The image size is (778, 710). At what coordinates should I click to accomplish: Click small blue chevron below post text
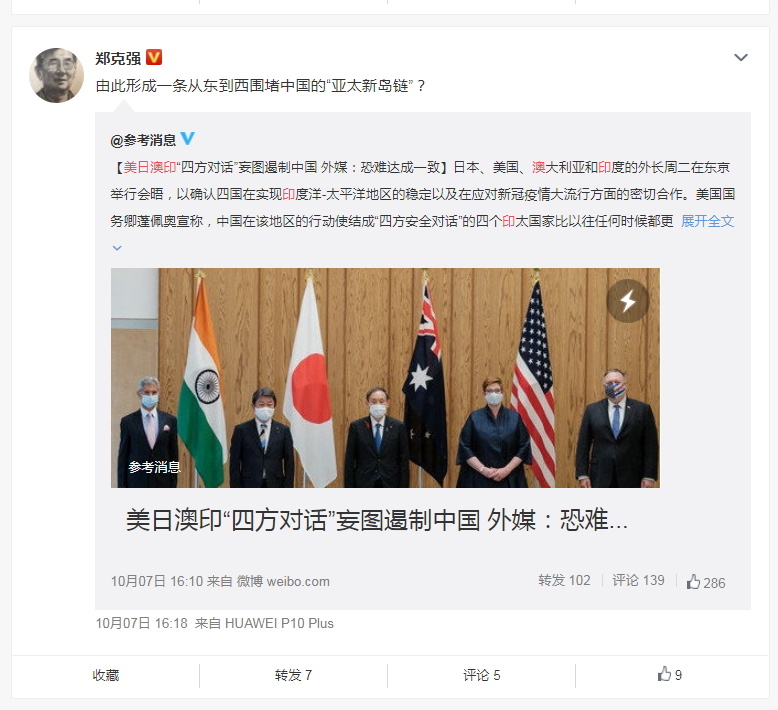click(x=117, y=248)
